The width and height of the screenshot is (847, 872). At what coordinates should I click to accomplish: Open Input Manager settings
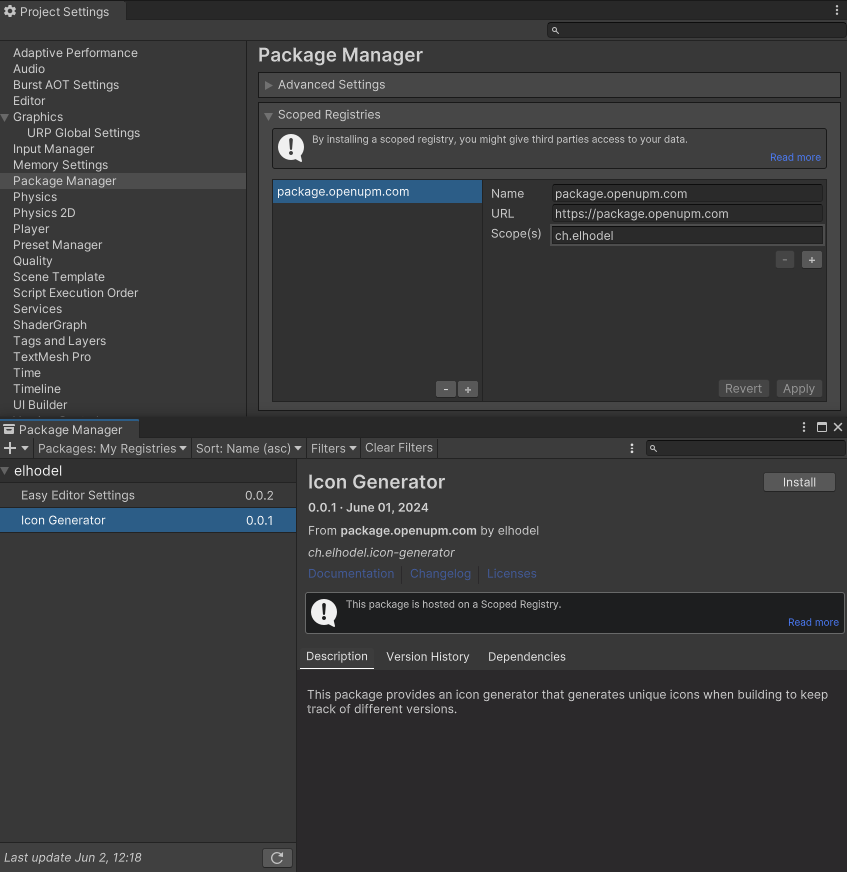tap(53, 149)
